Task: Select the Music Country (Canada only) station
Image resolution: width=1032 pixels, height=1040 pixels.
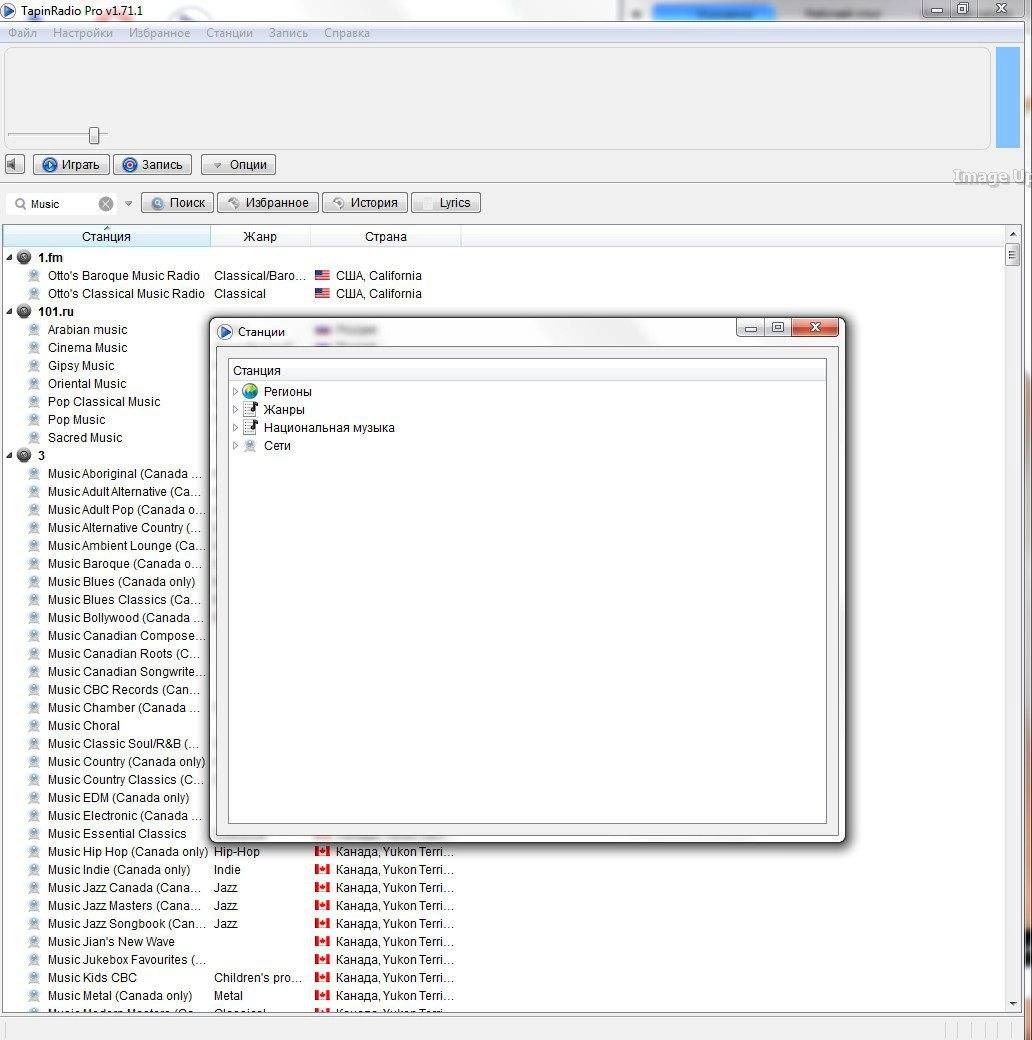Action: tap(127, 761)
